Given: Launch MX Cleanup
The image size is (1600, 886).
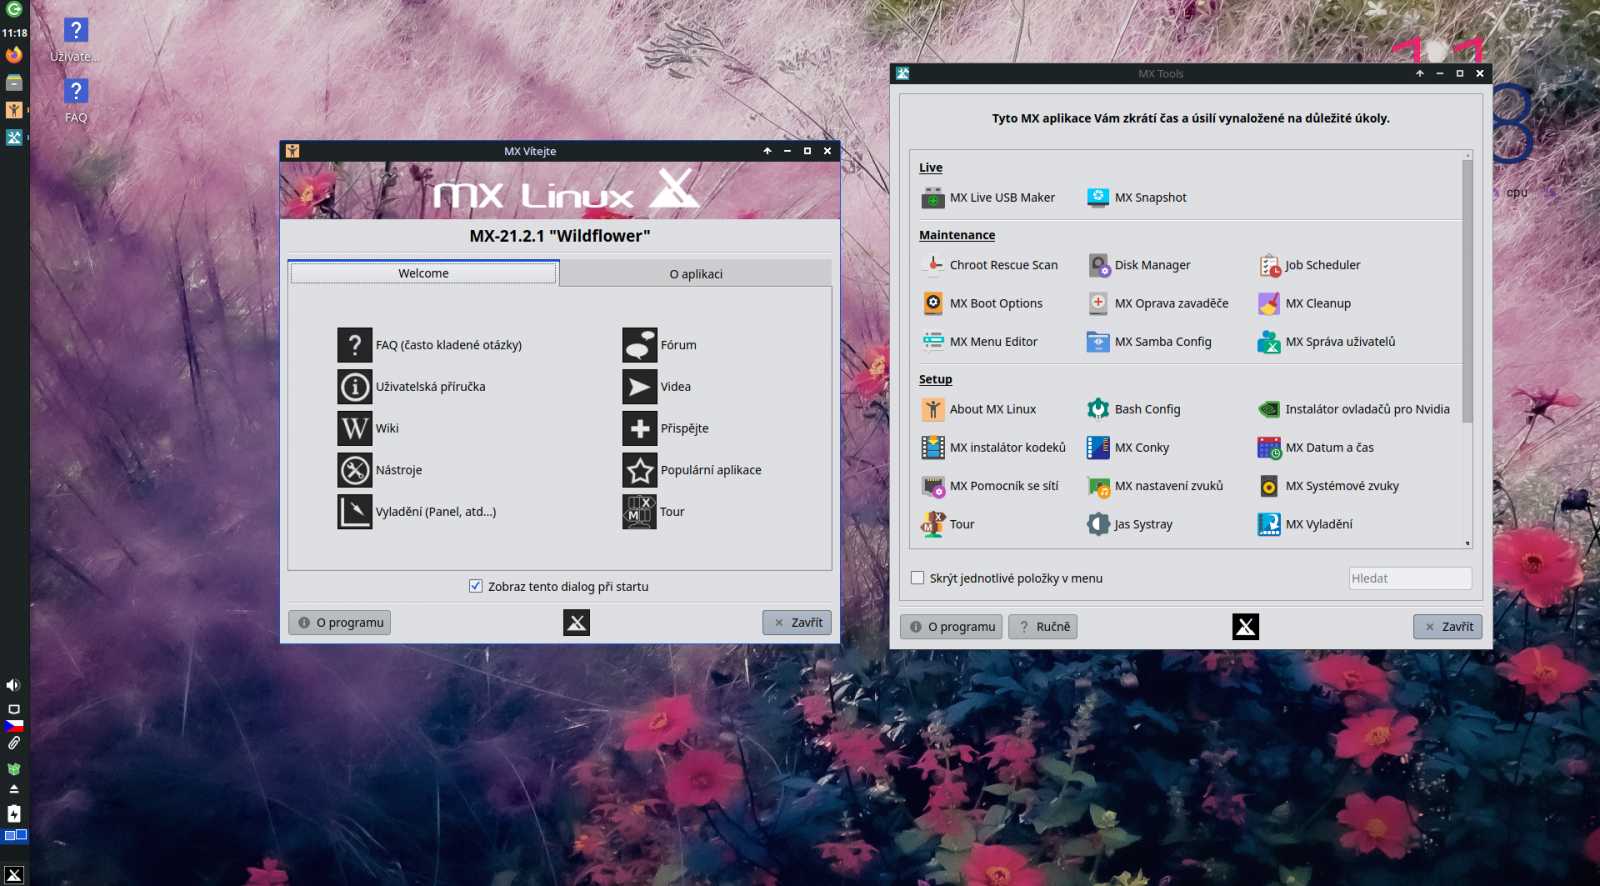Looking at the screenshot, I should pyautogui.click(x=1305, y=303).
